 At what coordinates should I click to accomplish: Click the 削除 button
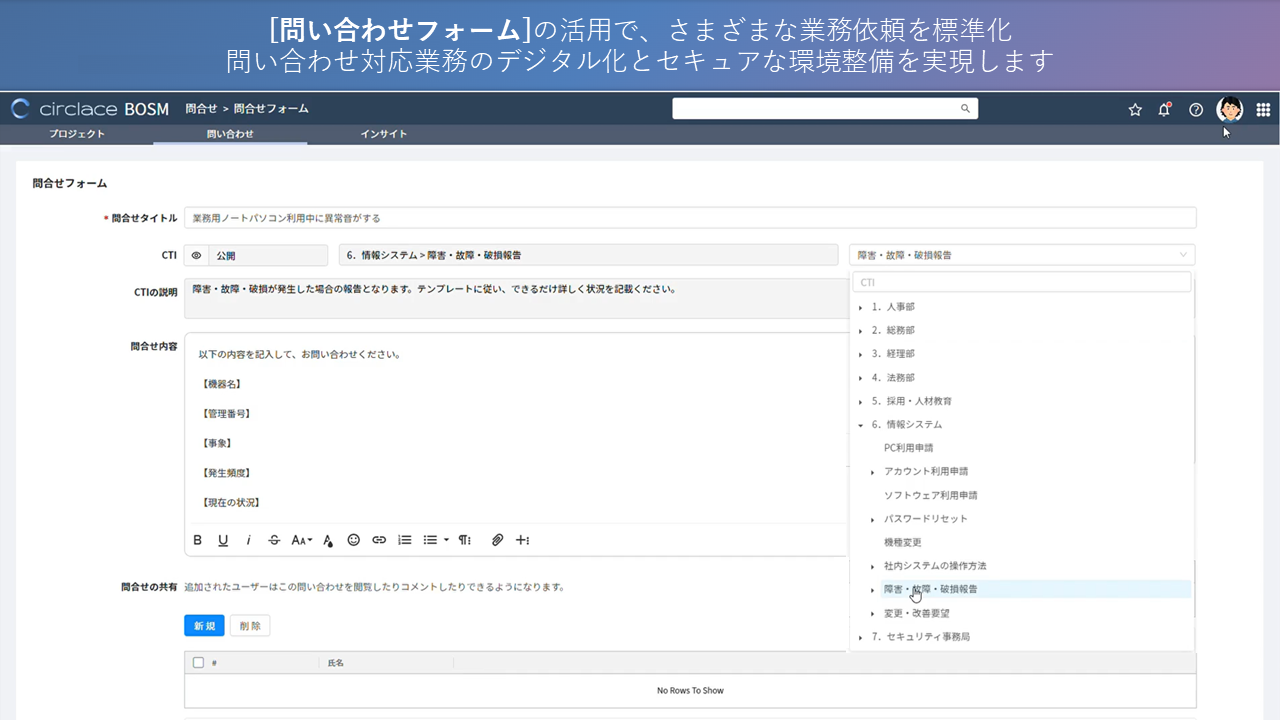point(250,626)
